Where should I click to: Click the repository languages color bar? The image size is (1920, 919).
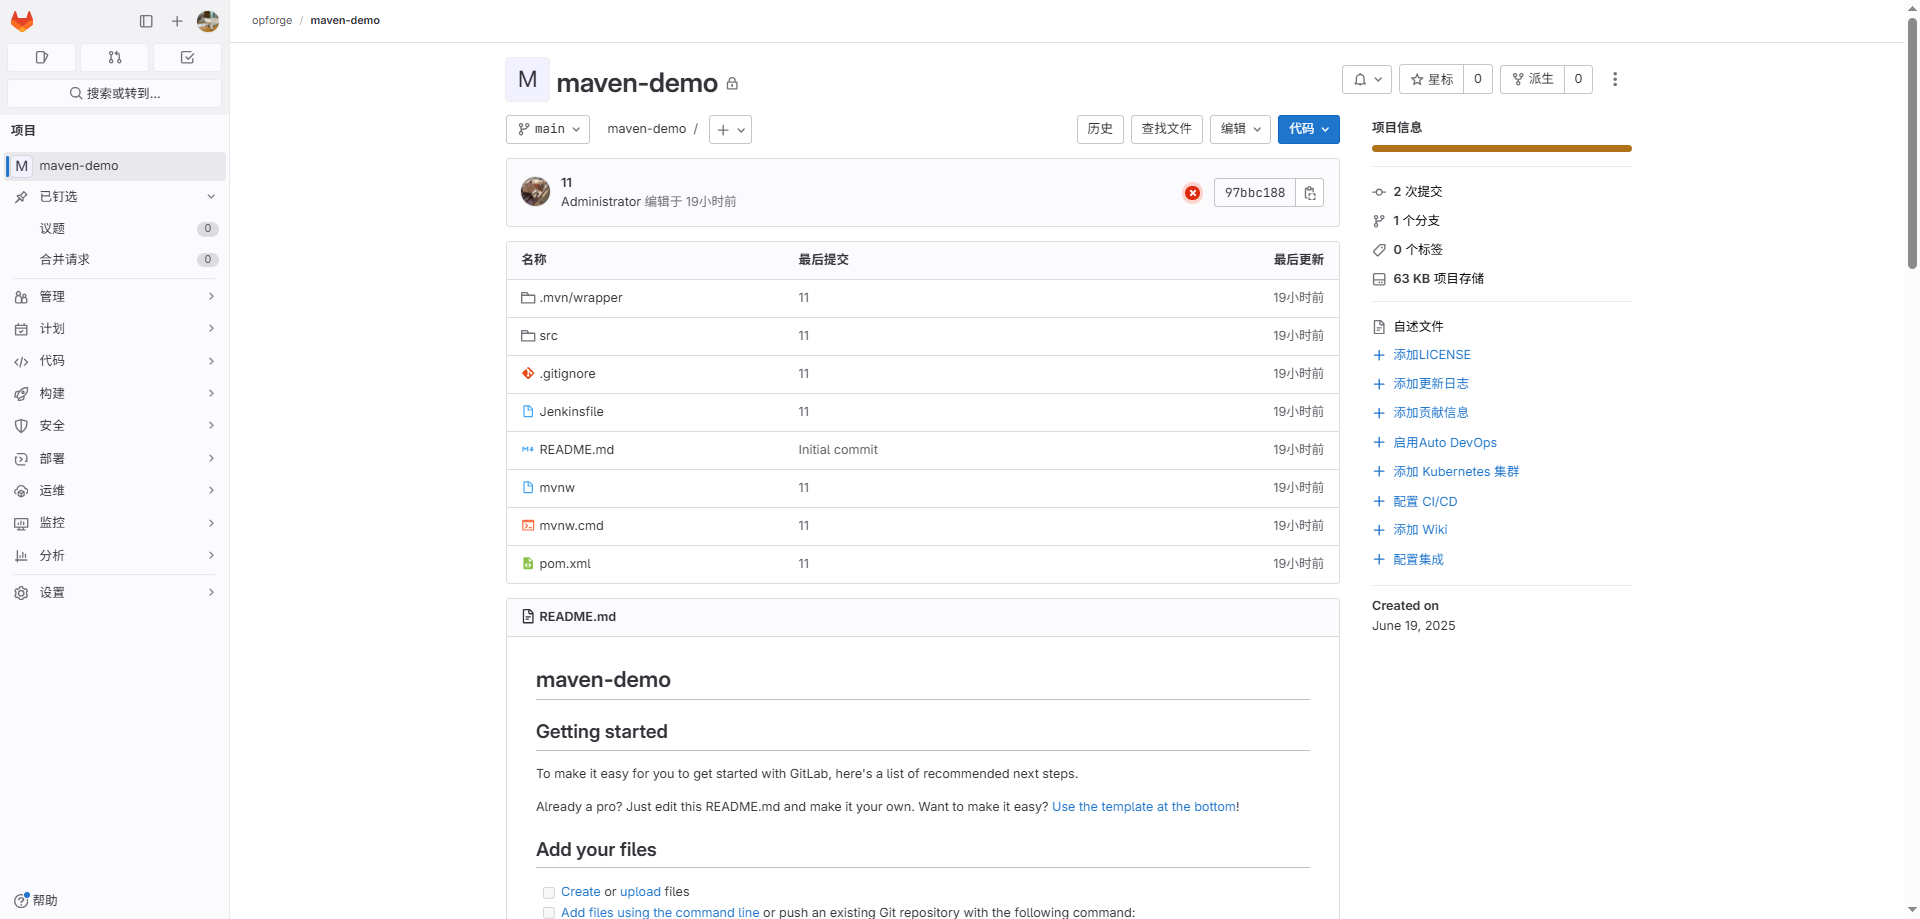point(1501,149)
